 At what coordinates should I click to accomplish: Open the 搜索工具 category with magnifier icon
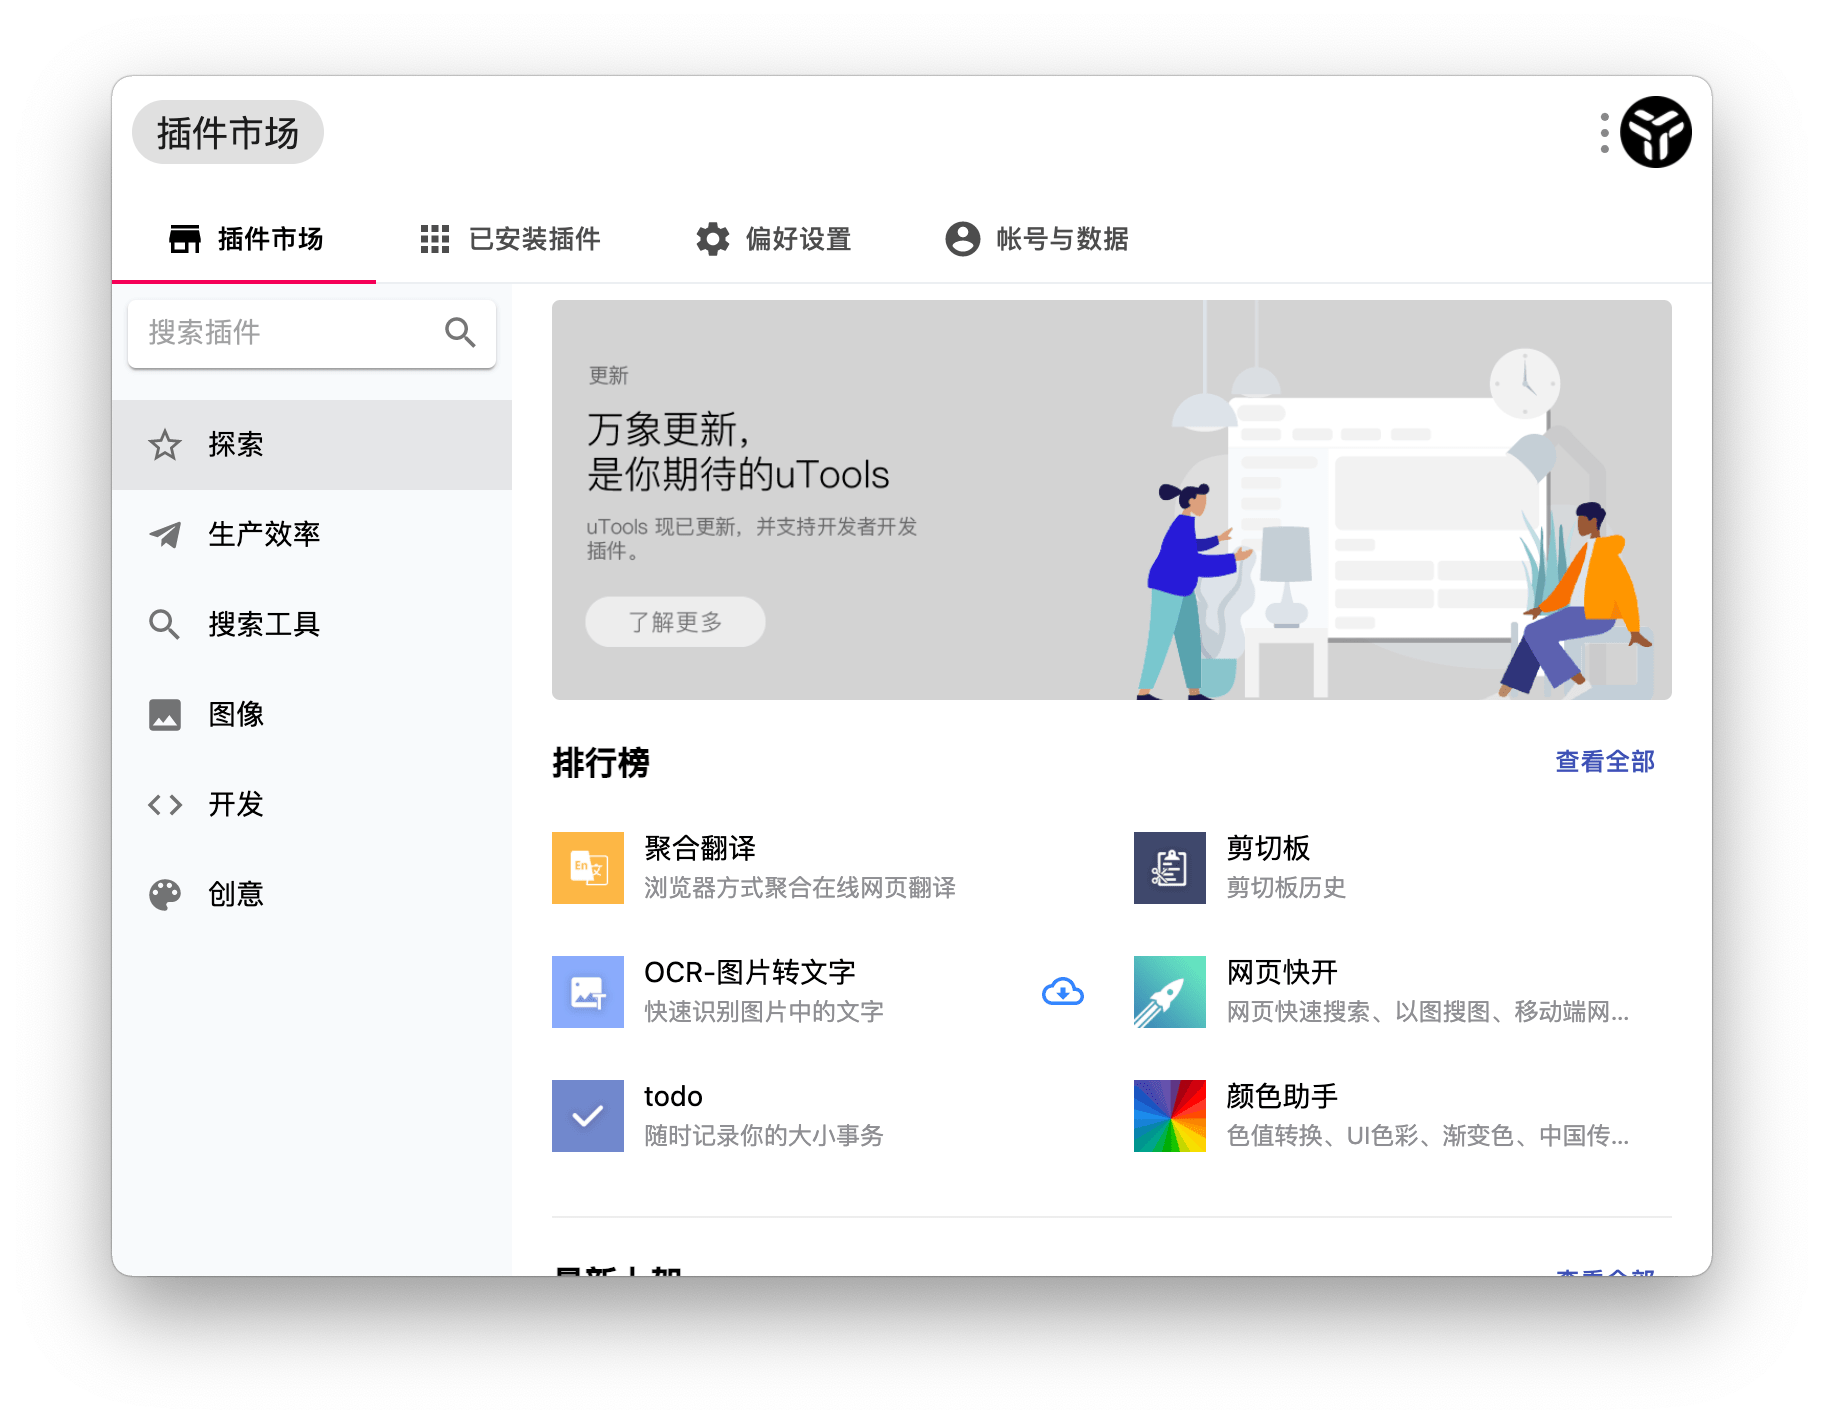click(x=164, y=624)
